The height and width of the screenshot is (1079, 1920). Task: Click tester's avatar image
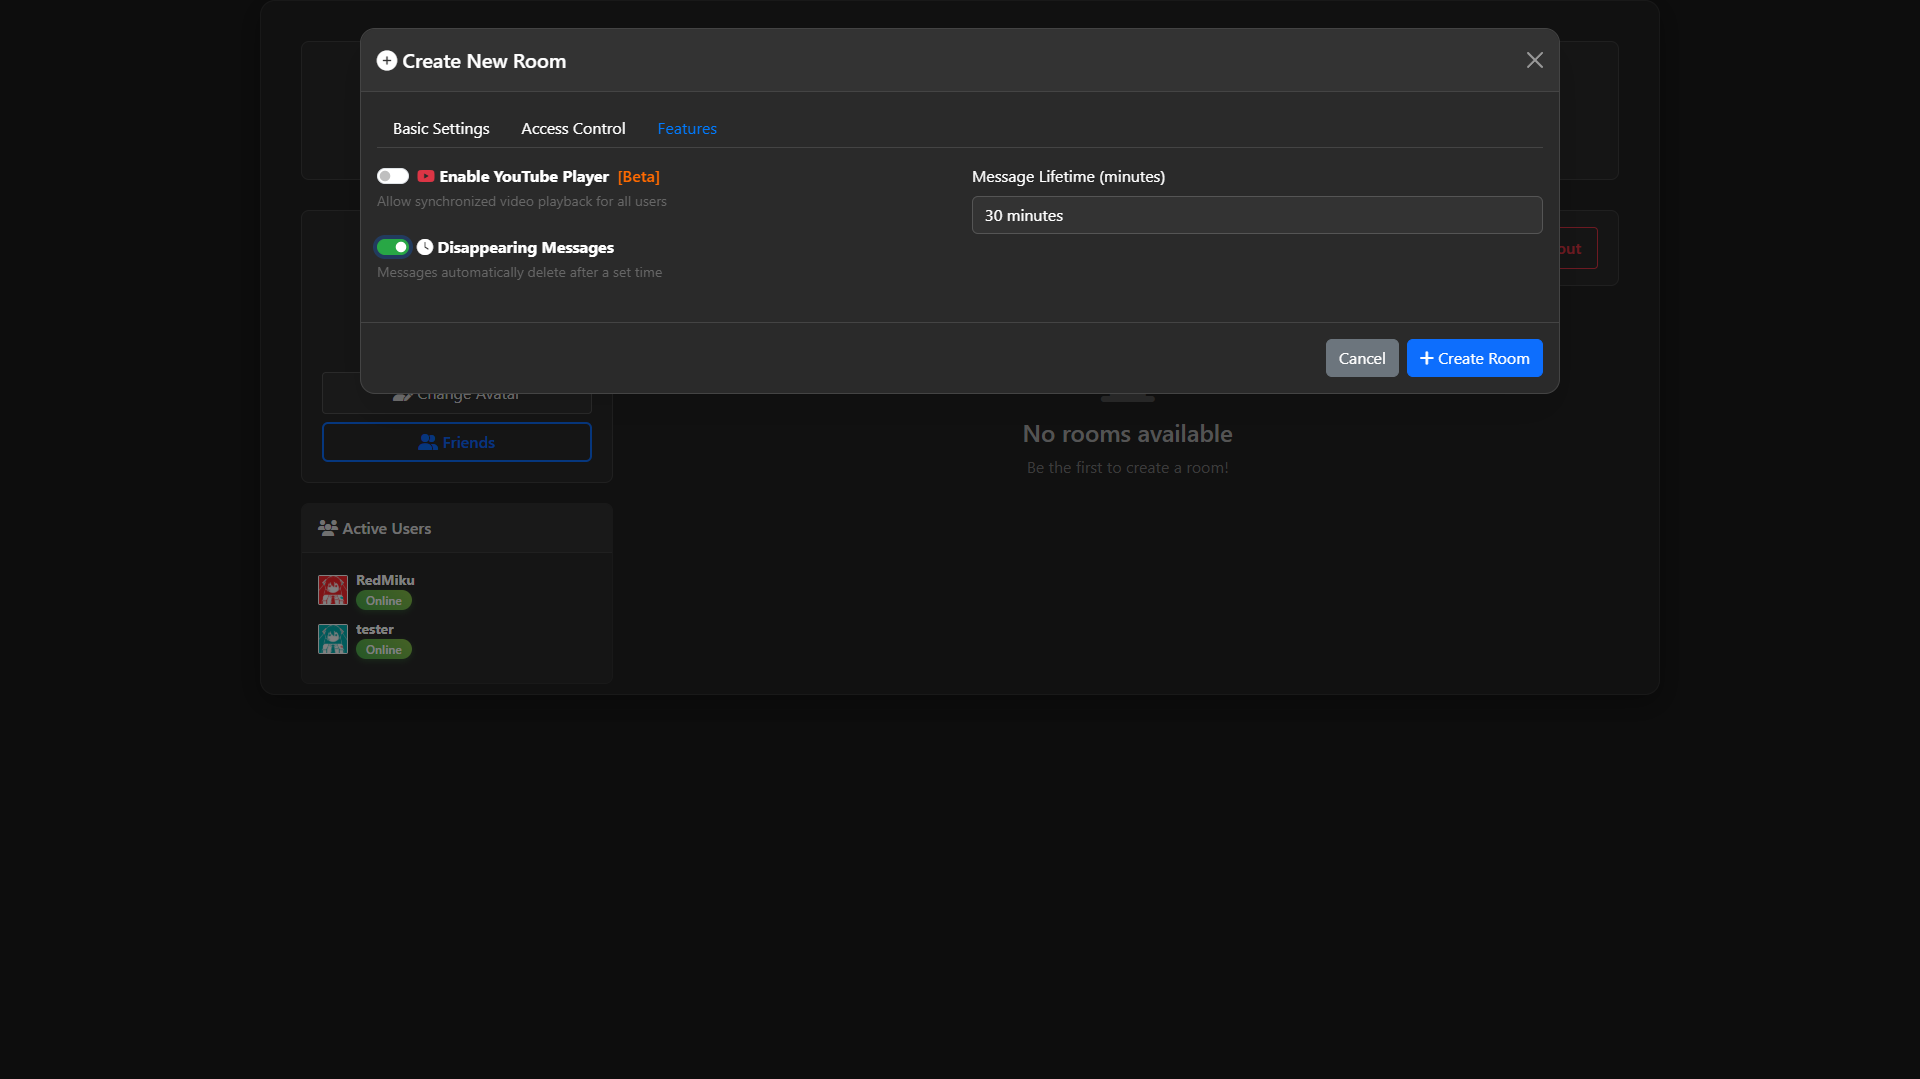coord(333,639)
